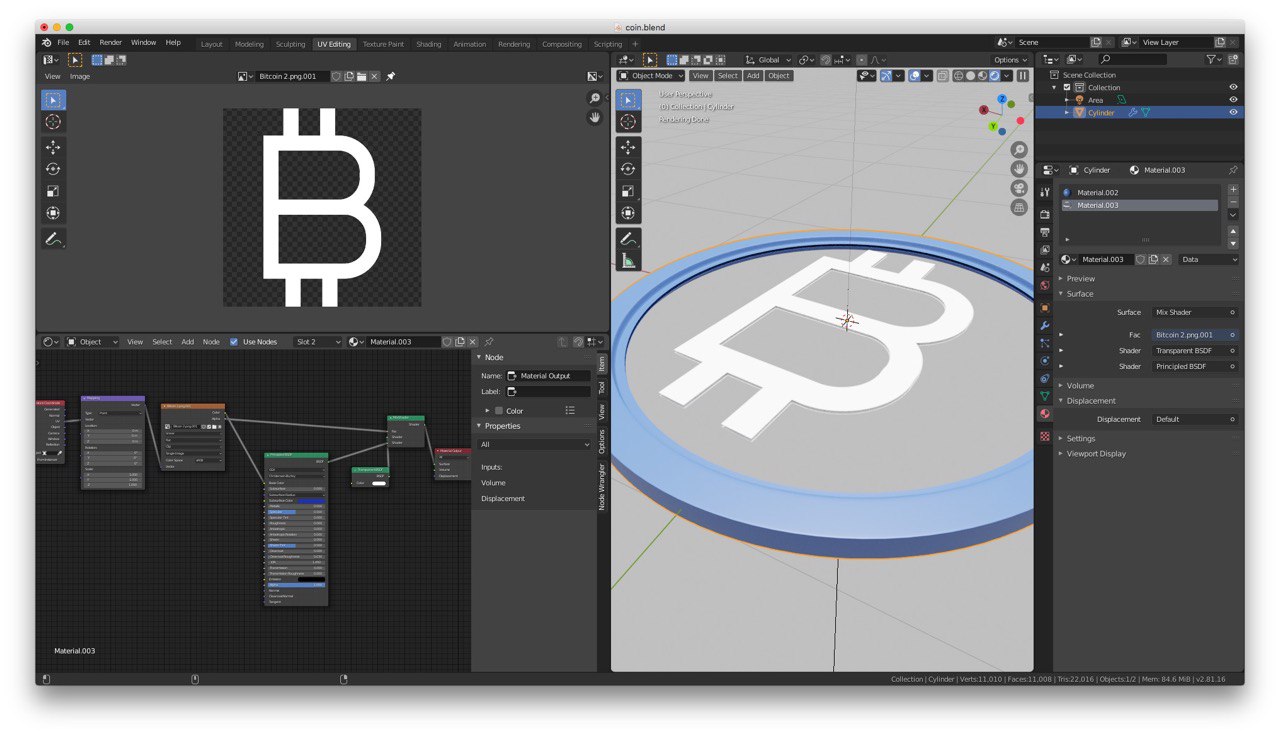
Task: Toggle visibility of Area light in the outliner
Action: coord(1233,100)
